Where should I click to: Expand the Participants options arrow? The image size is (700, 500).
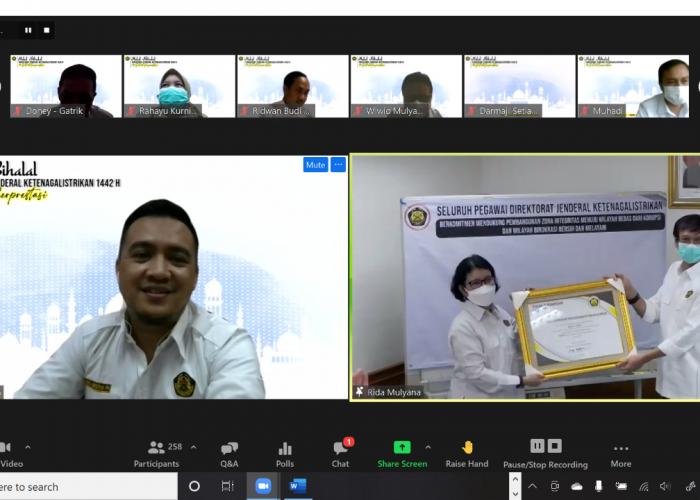coord(193,447)
